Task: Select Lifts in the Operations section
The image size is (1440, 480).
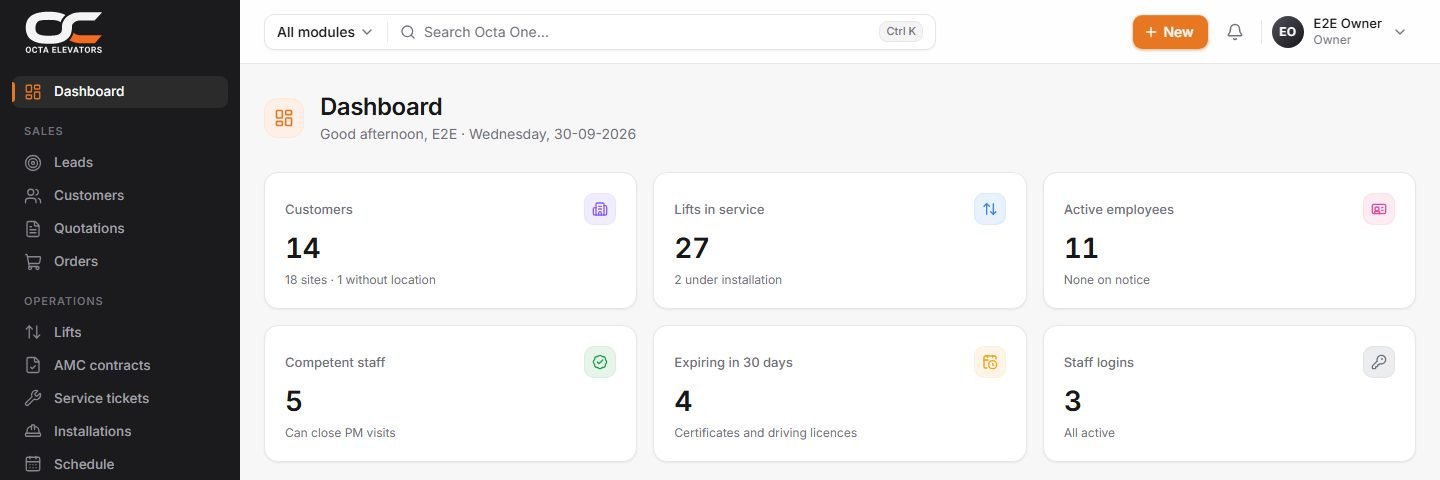Action: click(x=120, y=332)
